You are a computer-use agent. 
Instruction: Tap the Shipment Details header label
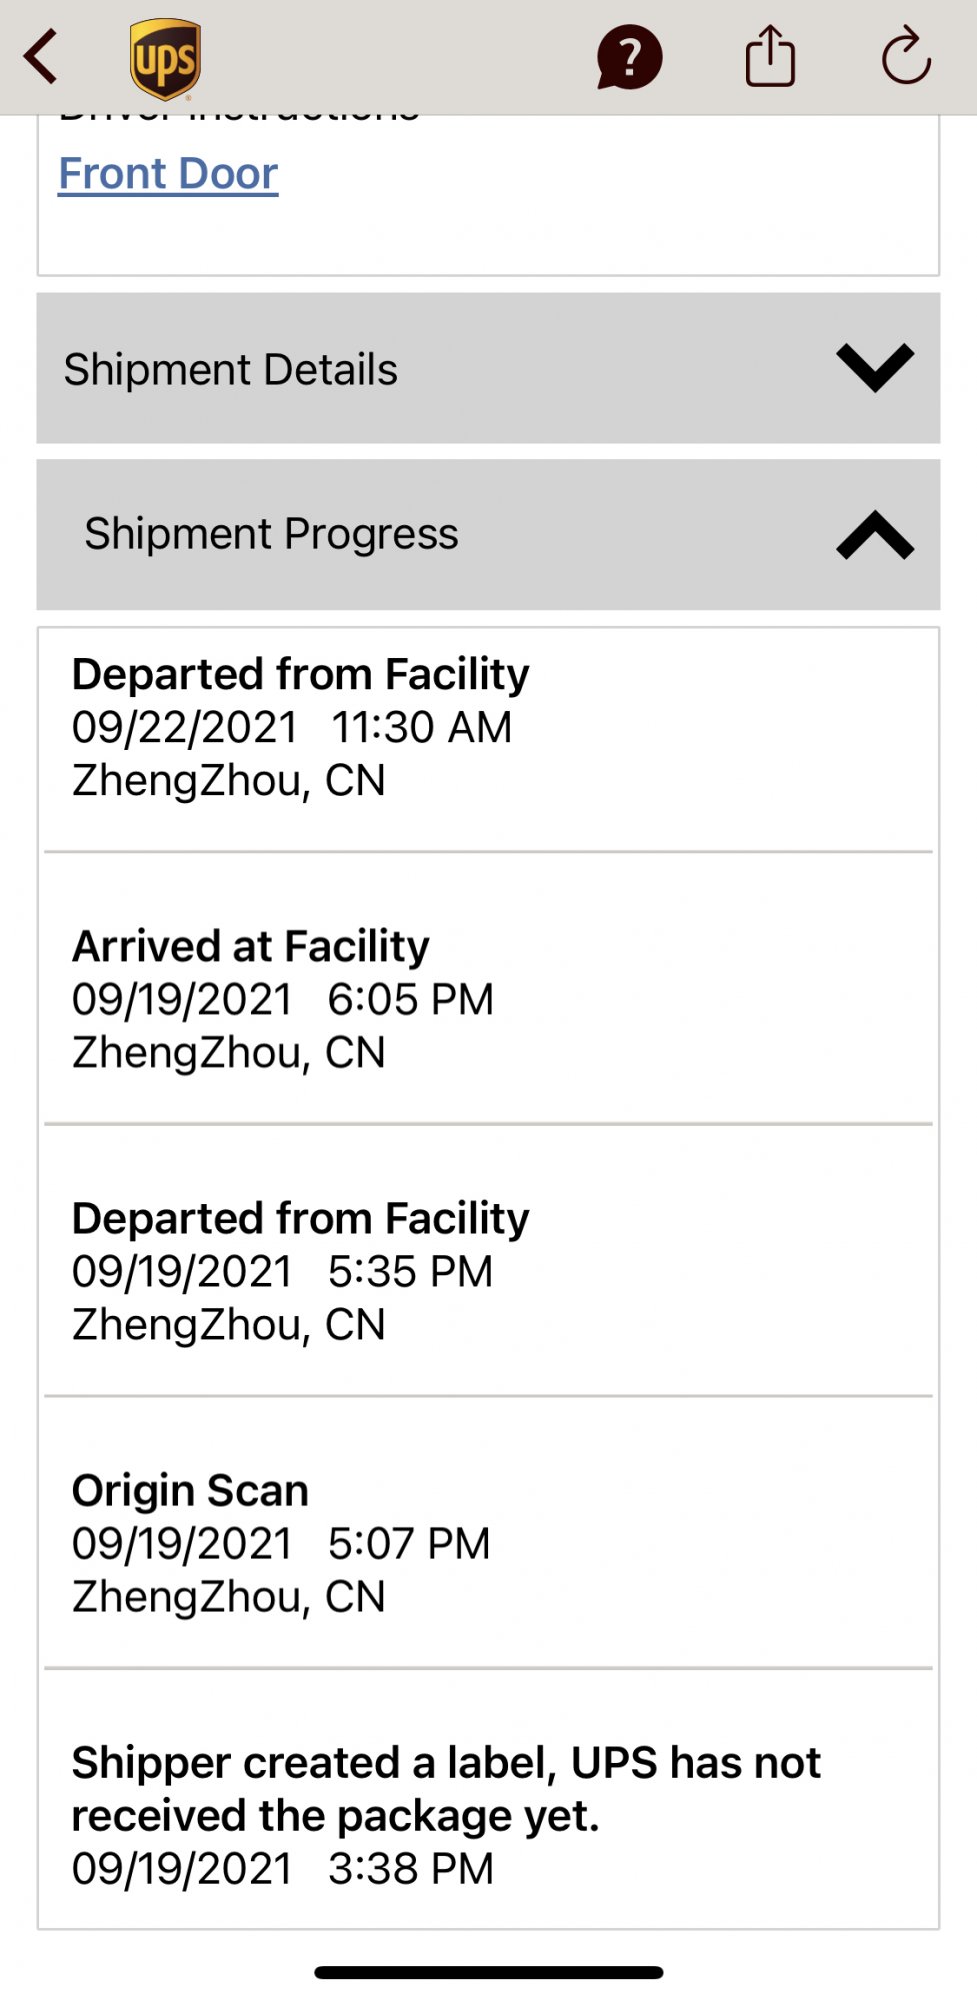[x=231, y=370]
